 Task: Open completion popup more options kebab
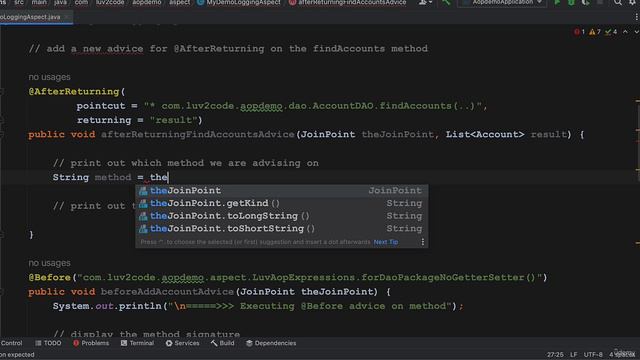[x=422, y=242]
